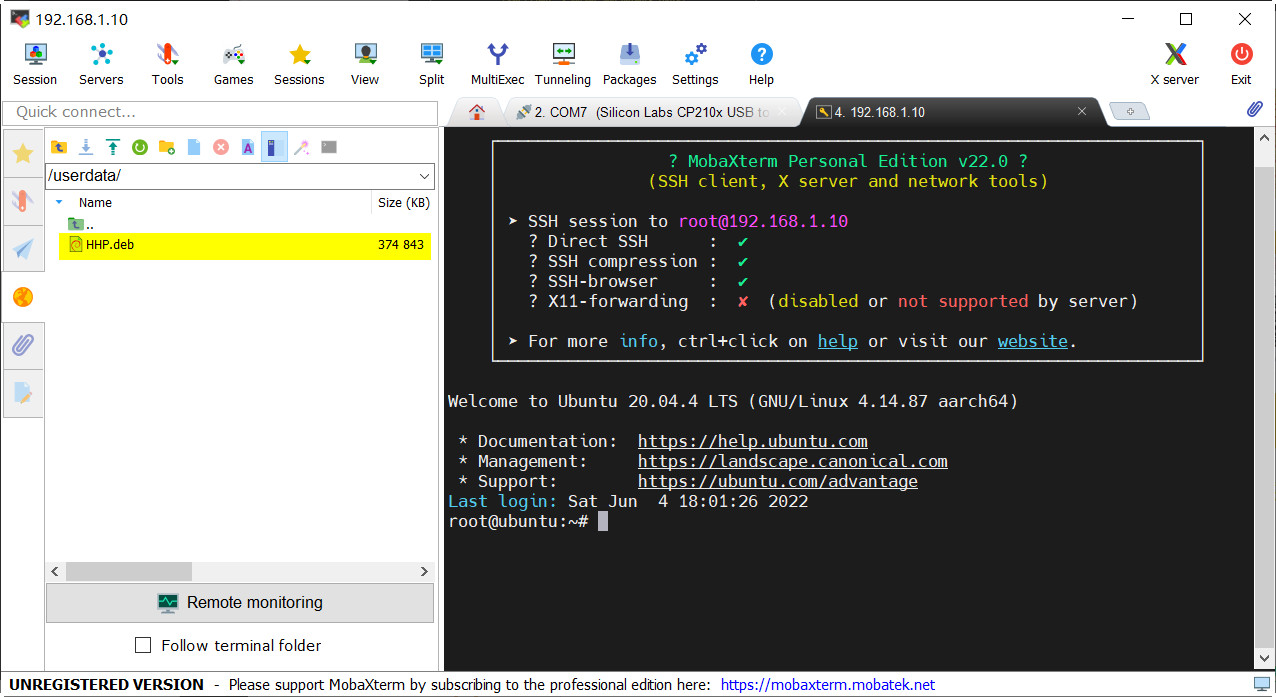1276x697 pixels.
Task: Click root@192.168.1.10 text in terminal
Action: [763, 221]
